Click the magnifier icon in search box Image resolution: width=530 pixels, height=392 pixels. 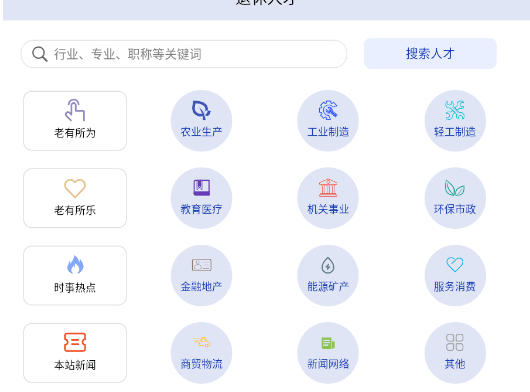click(40, 54)
